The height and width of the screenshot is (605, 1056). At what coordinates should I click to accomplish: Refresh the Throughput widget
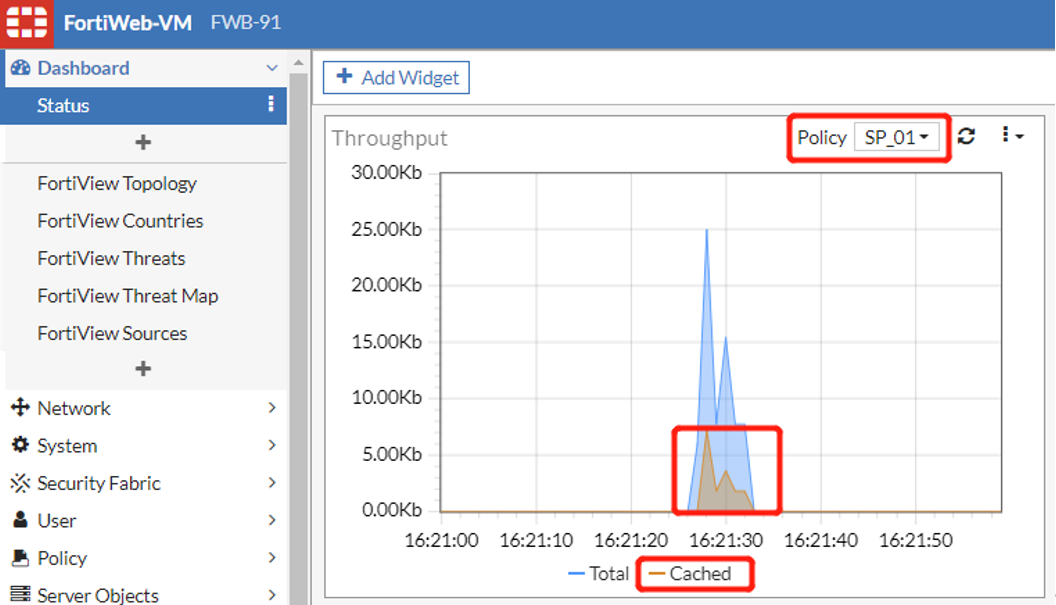point(966,136)
